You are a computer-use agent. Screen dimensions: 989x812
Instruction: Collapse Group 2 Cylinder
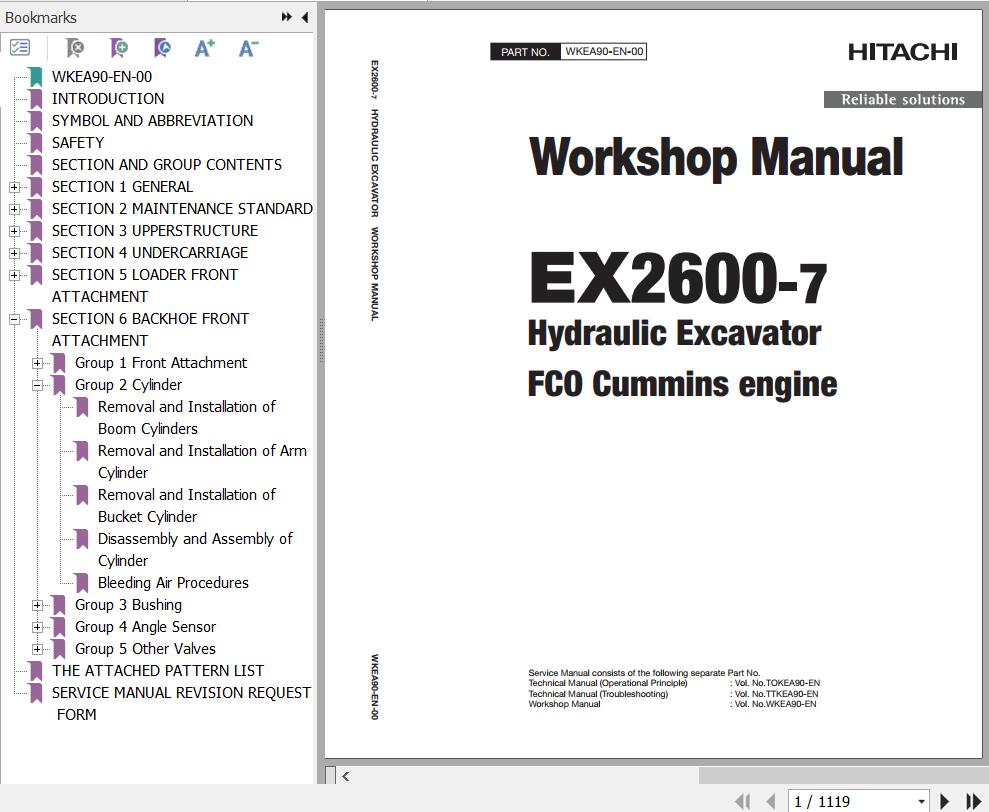(x=37, y=385)
